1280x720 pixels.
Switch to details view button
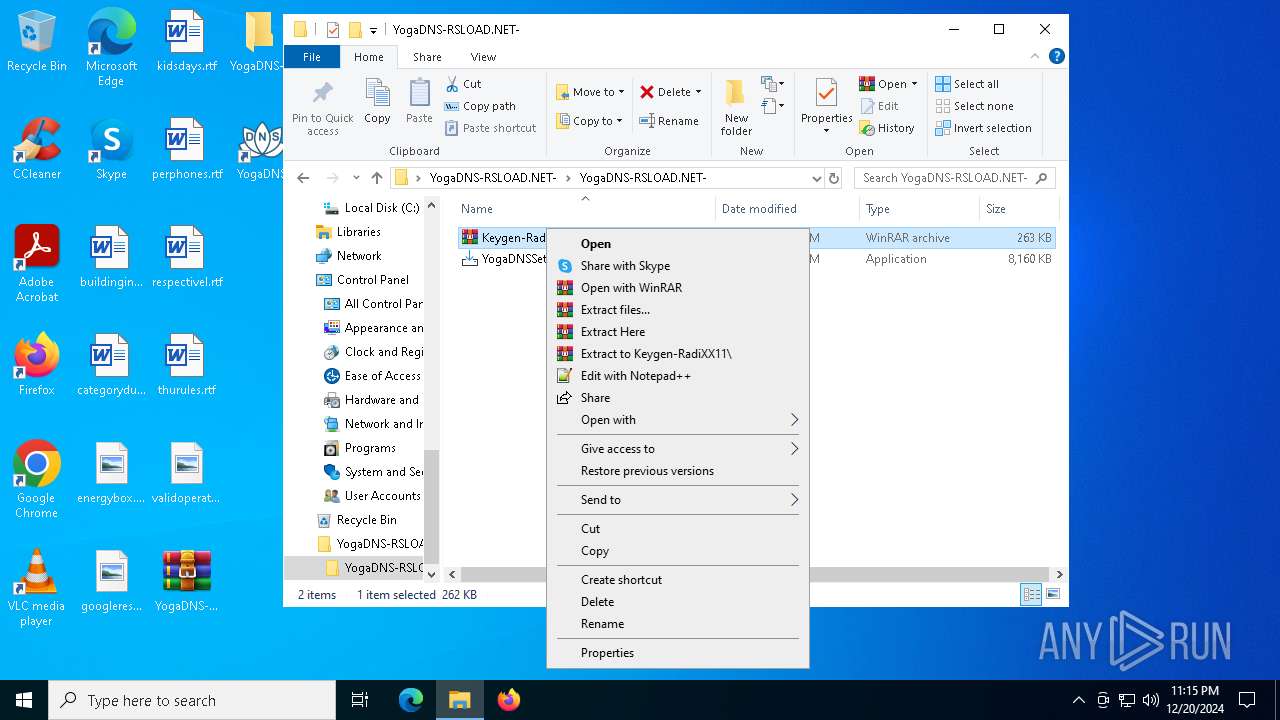pyautogui.click(x=1031, y=594)
